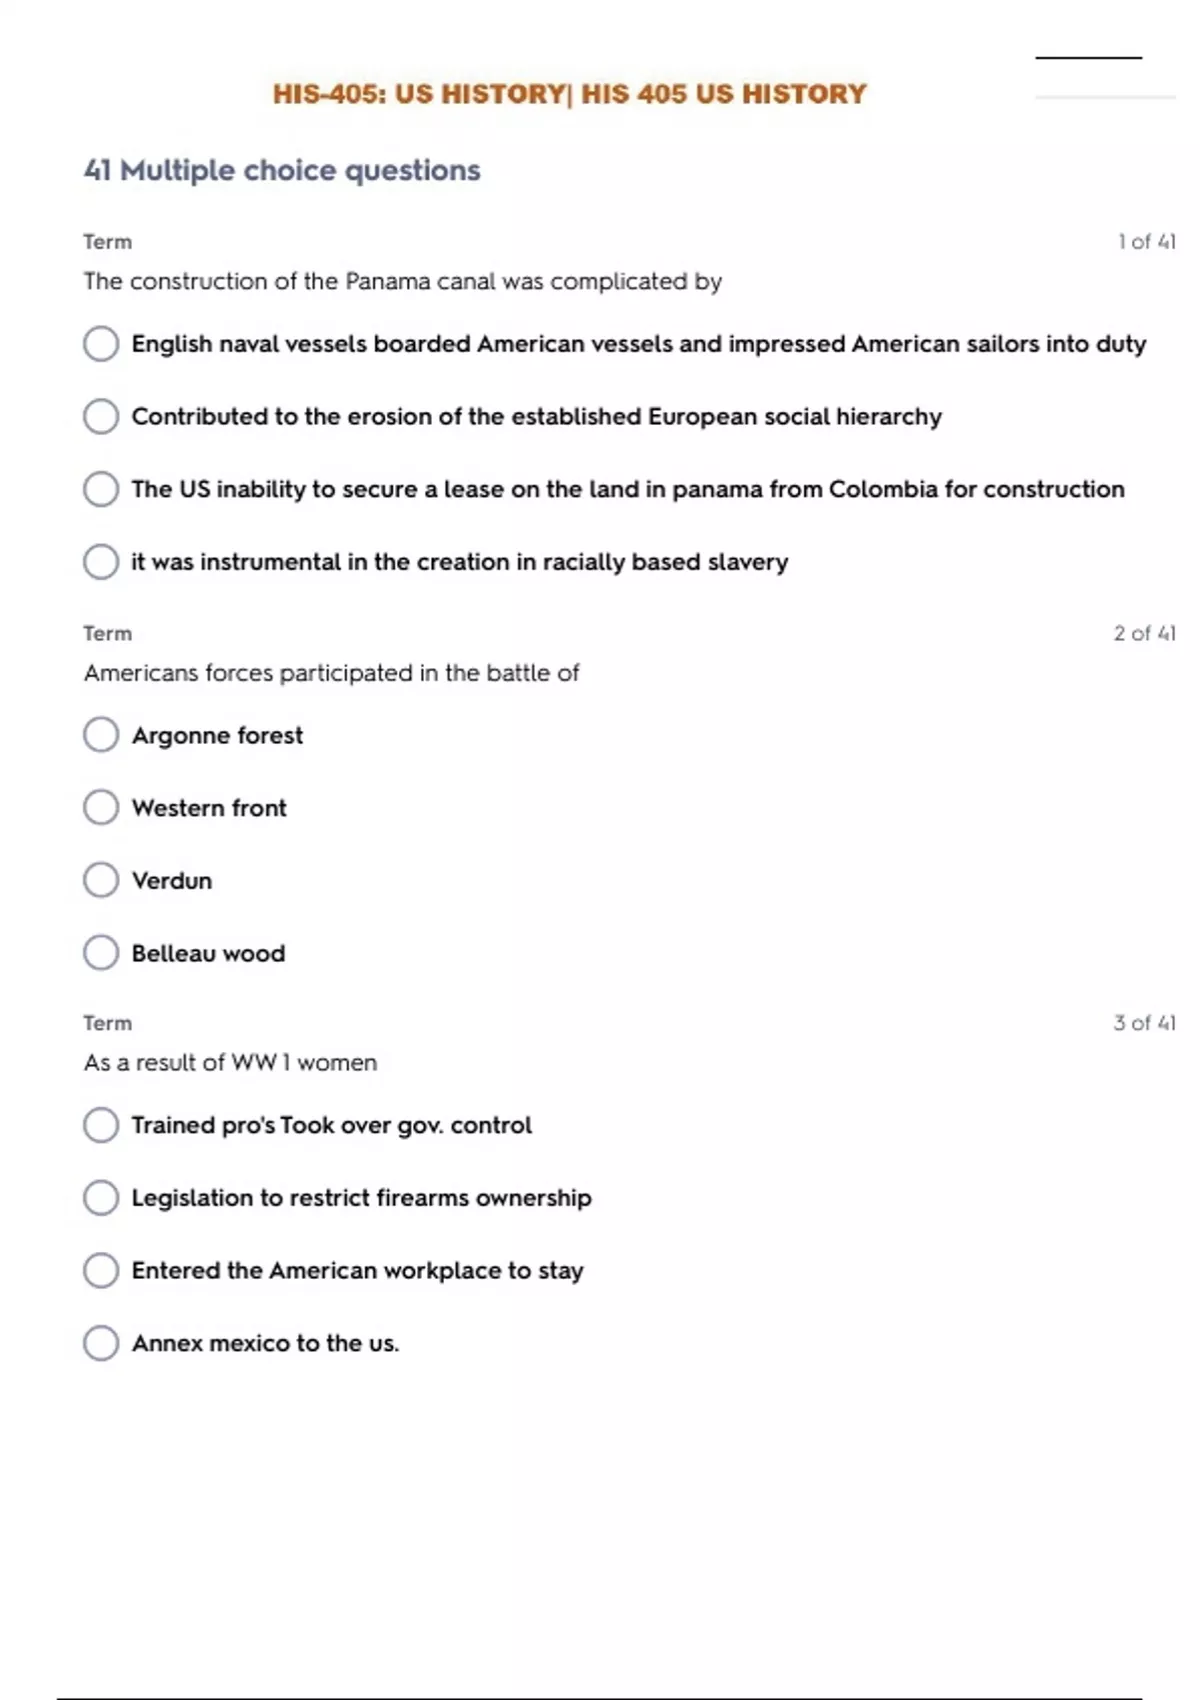
Task: Select the Argonne forest radio button
Action: 101,735
